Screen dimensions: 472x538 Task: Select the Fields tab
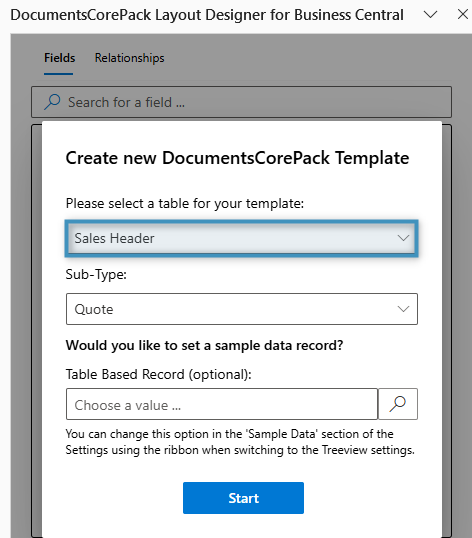pyautogui.click(x=59, y=58)
